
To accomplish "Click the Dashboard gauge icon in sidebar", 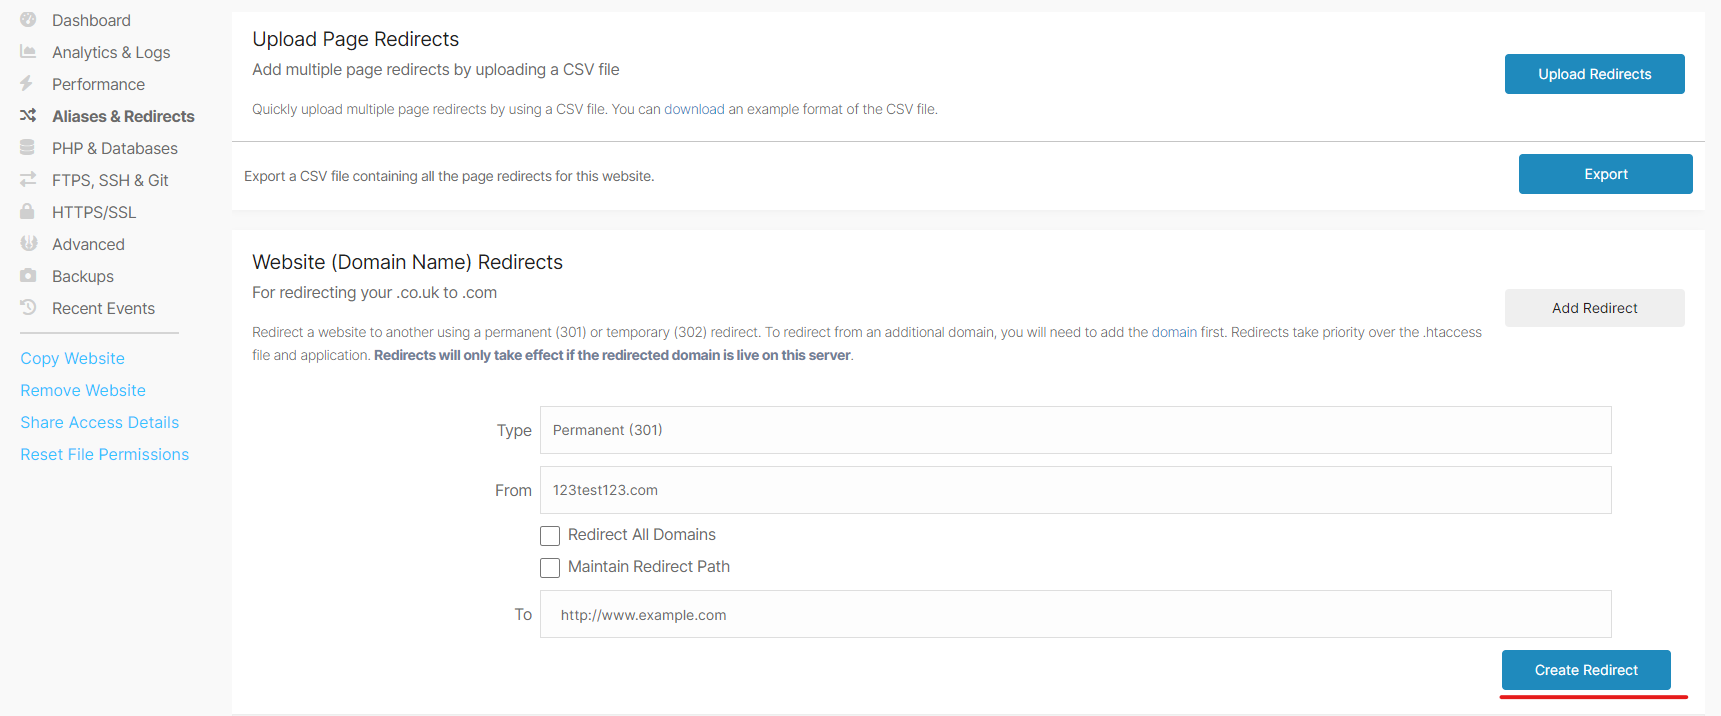I will coord(28,20).
